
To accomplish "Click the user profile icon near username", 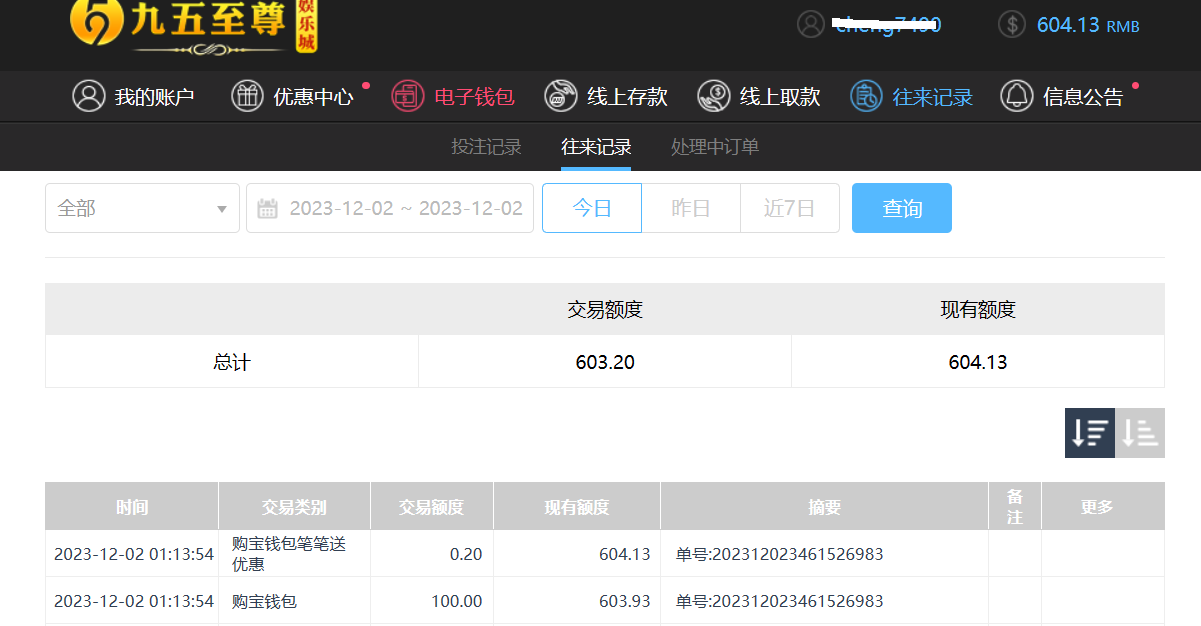I will 811,24.
